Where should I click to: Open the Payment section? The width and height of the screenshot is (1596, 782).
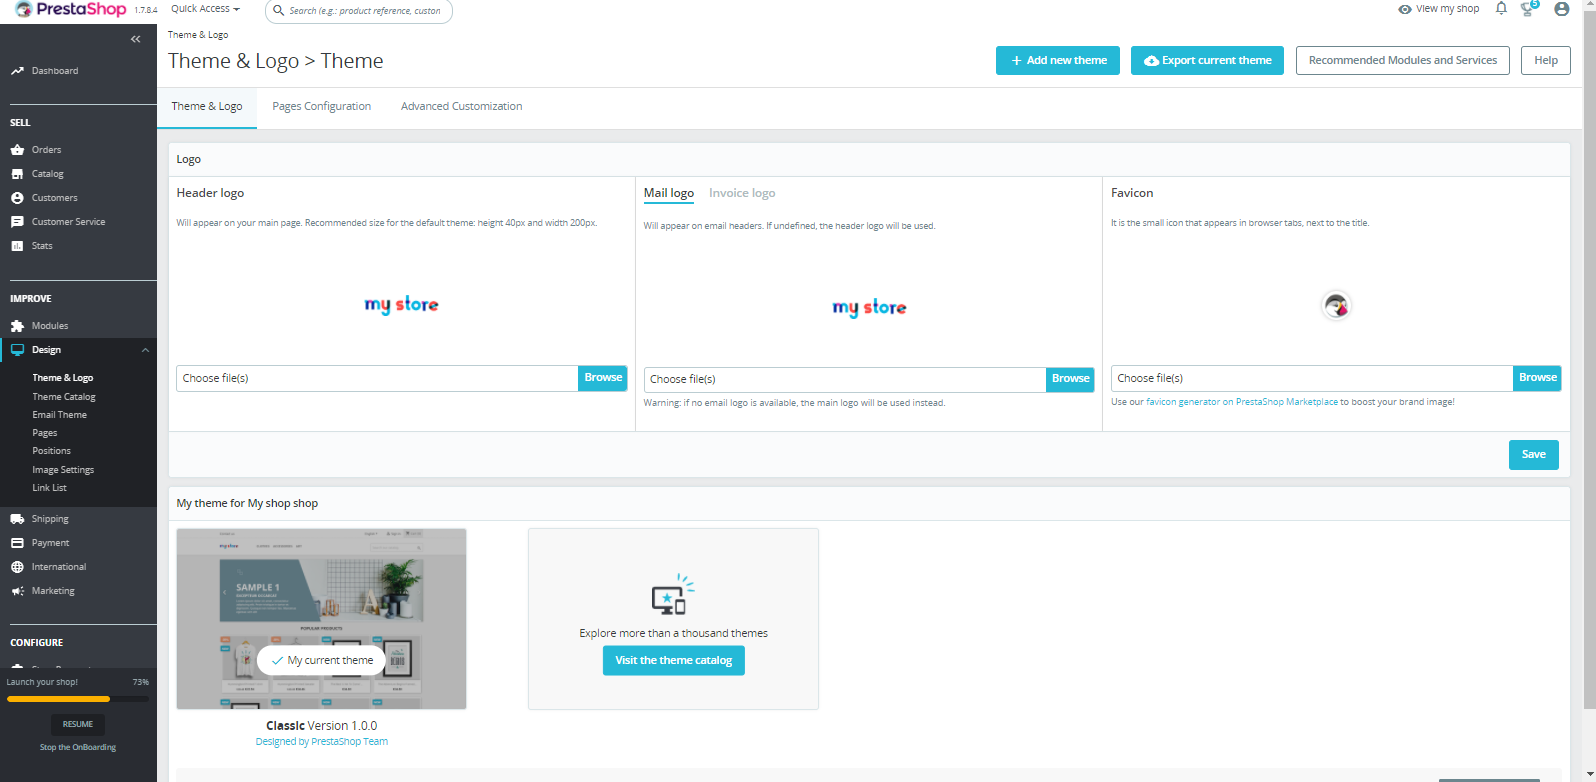(x=50, y=543)
